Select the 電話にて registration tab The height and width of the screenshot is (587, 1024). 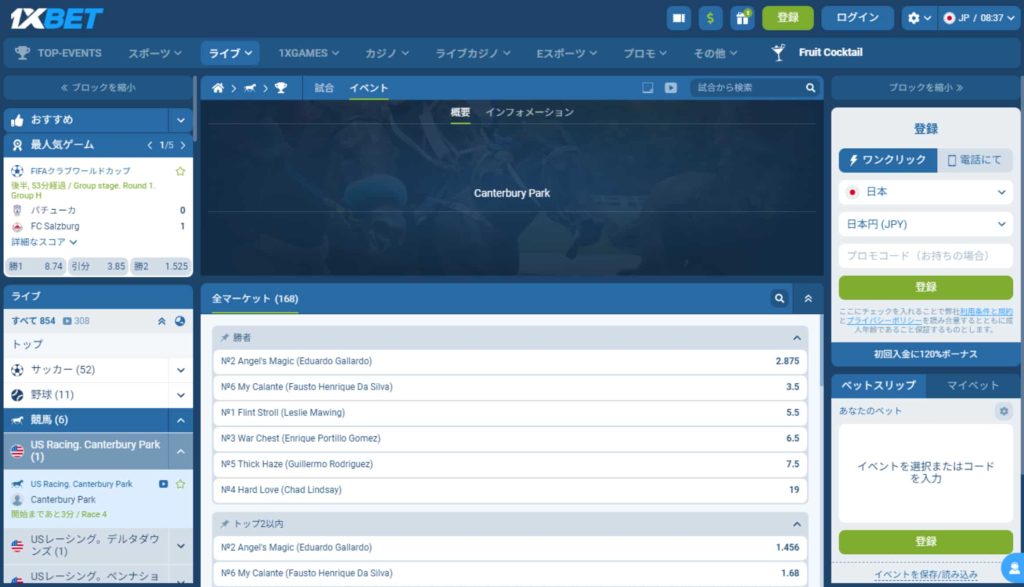(974, 160)
